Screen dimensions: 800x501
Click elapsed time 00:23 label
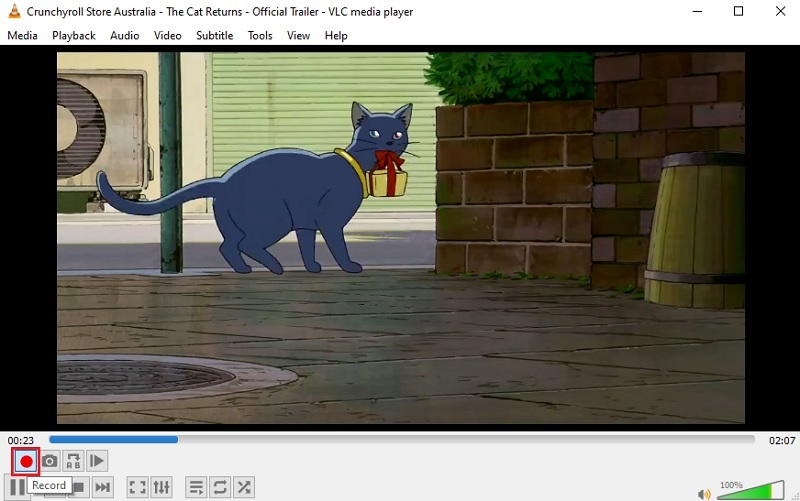click(x=20, y=440)
